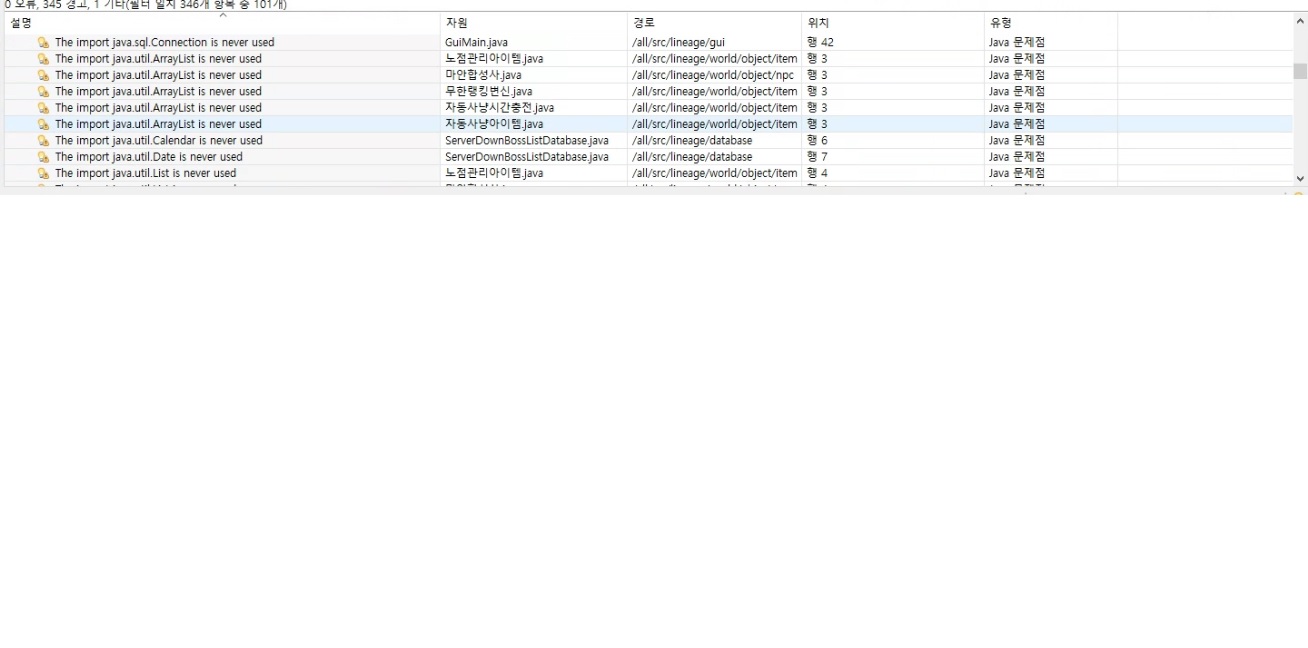Select "The import java.util.List is never used"
Viewport: 1308px width, 648px height.
145,173
